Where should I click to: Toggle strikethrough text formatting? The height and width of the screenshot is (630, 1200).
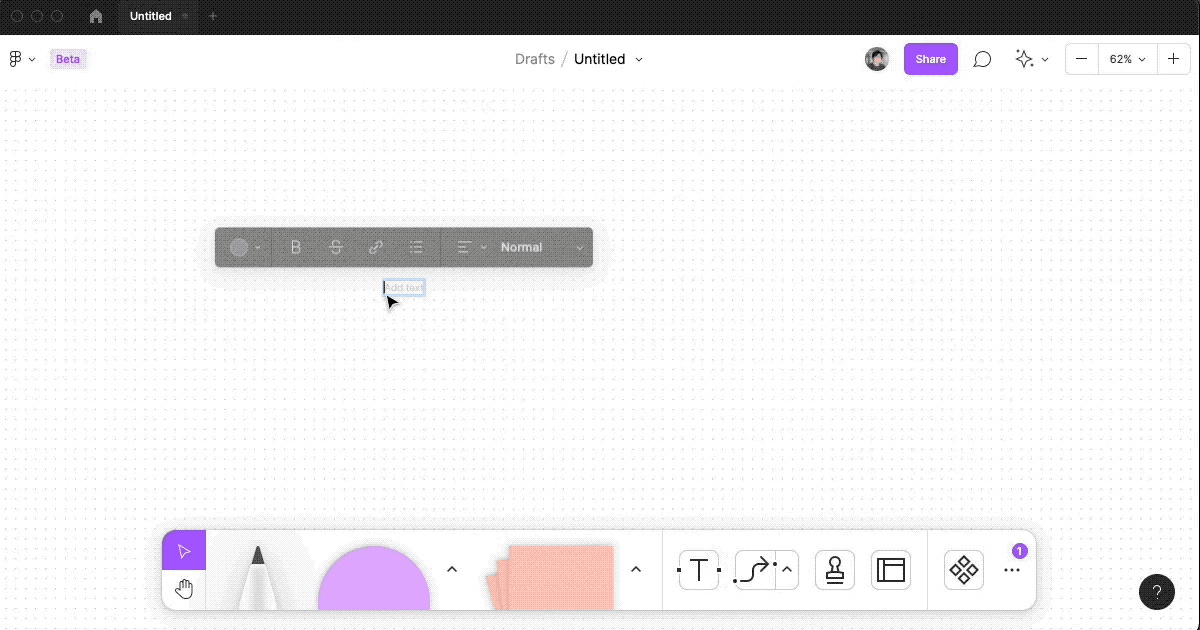tap(336, 247)
